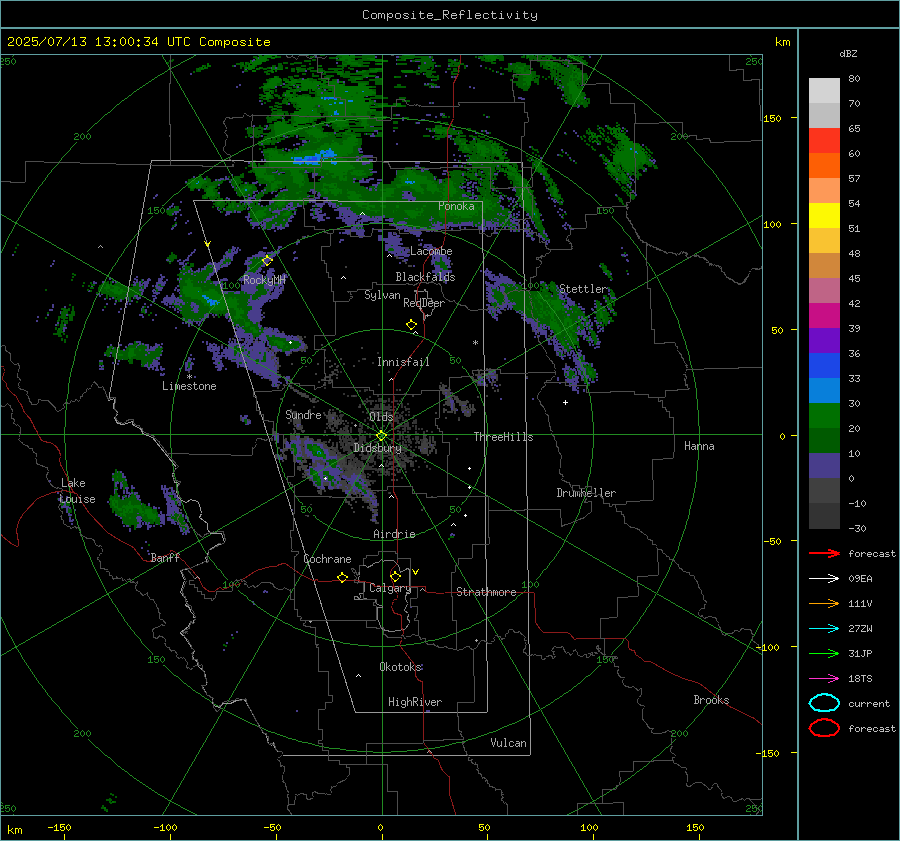
Task: Select the Banff label
Action: click(x=165, y=557)
